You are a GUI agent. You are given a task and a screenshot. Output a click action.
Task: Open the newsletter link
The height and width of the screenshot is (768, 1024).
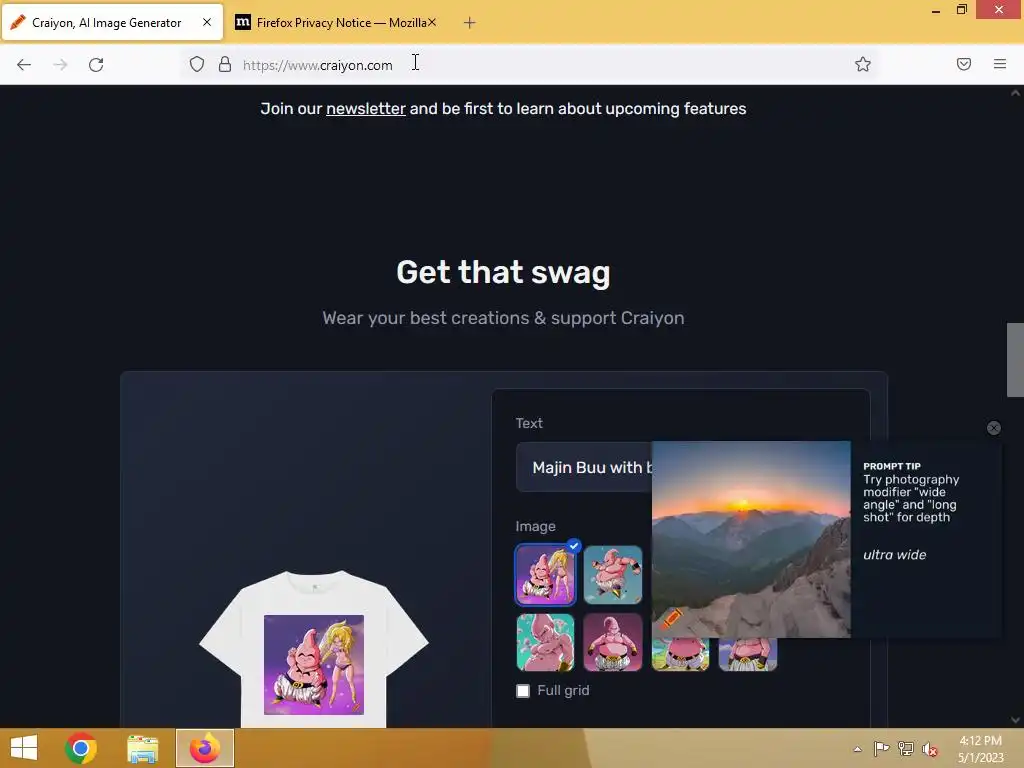pyautogui.click(x=366, y=108)
